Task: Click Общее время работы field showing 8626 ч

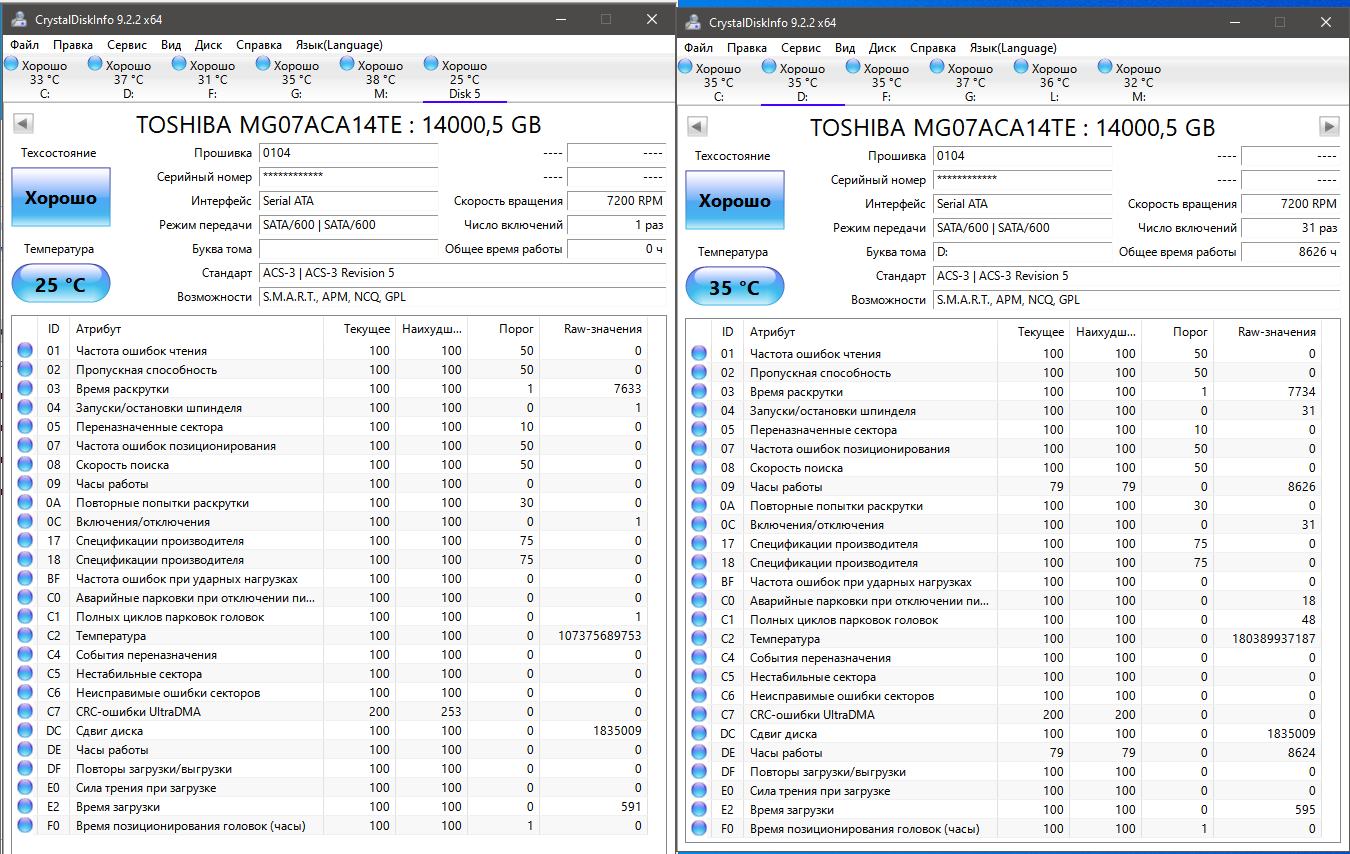Action: 1290,252
